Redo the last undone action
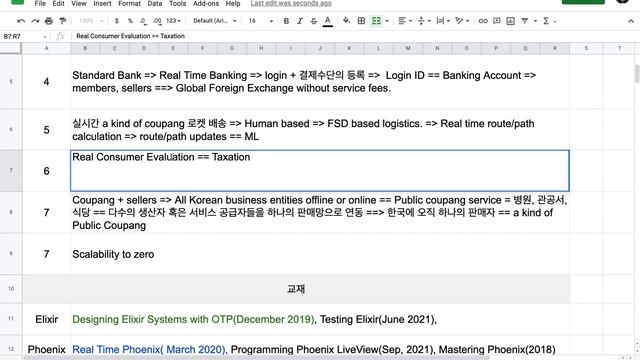The width and height of the screenshot is (640, 360). point(35,21)
